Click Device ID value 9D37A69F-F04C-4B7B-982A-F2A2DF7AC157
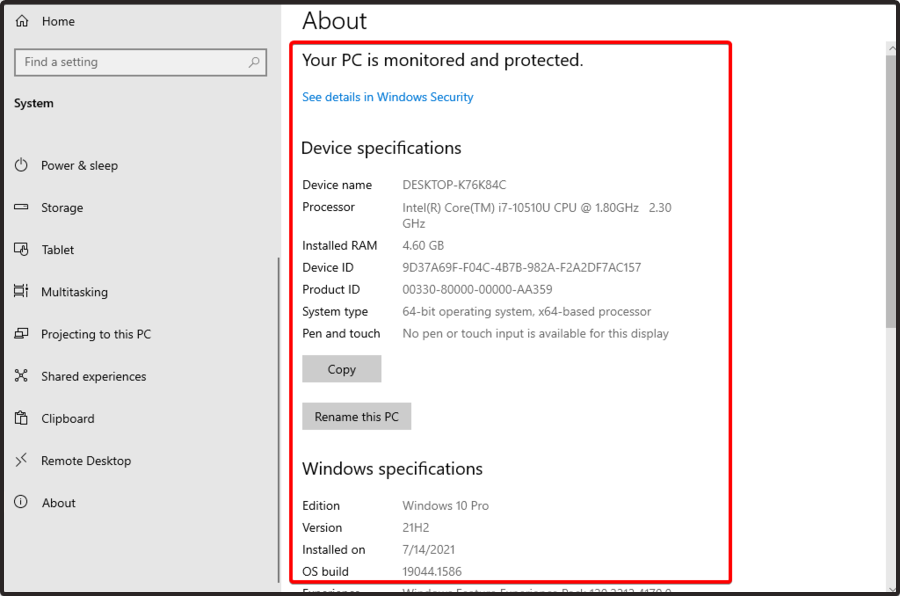 coord(522,268)
